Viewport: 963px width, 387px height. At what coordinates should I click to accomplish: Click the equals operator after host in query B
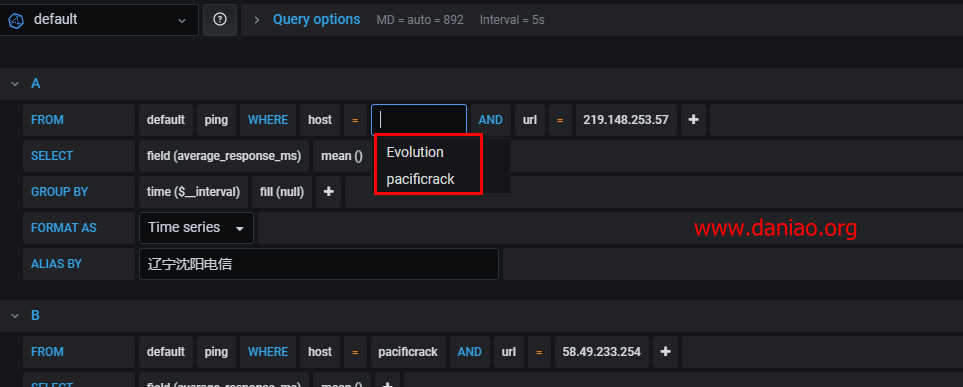click(x=355, y=352)
